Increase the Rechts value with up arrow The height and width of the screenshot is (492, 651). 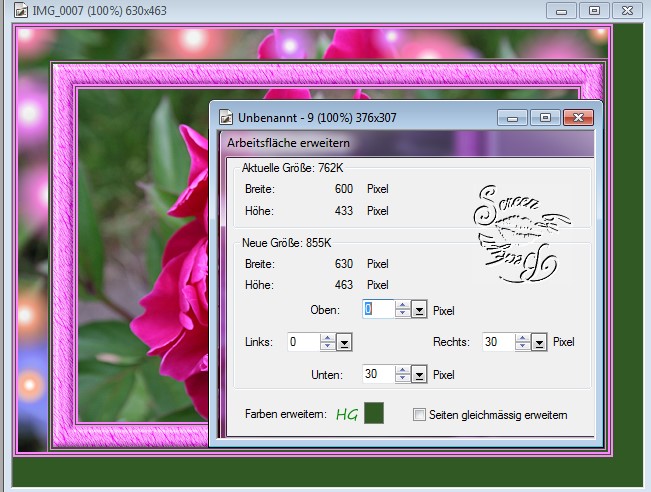coord(523,338)
